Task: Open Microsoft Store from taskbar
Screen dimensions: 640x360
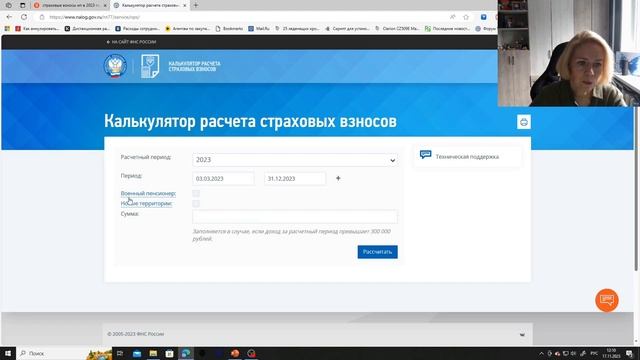Action: pos(169,353)
